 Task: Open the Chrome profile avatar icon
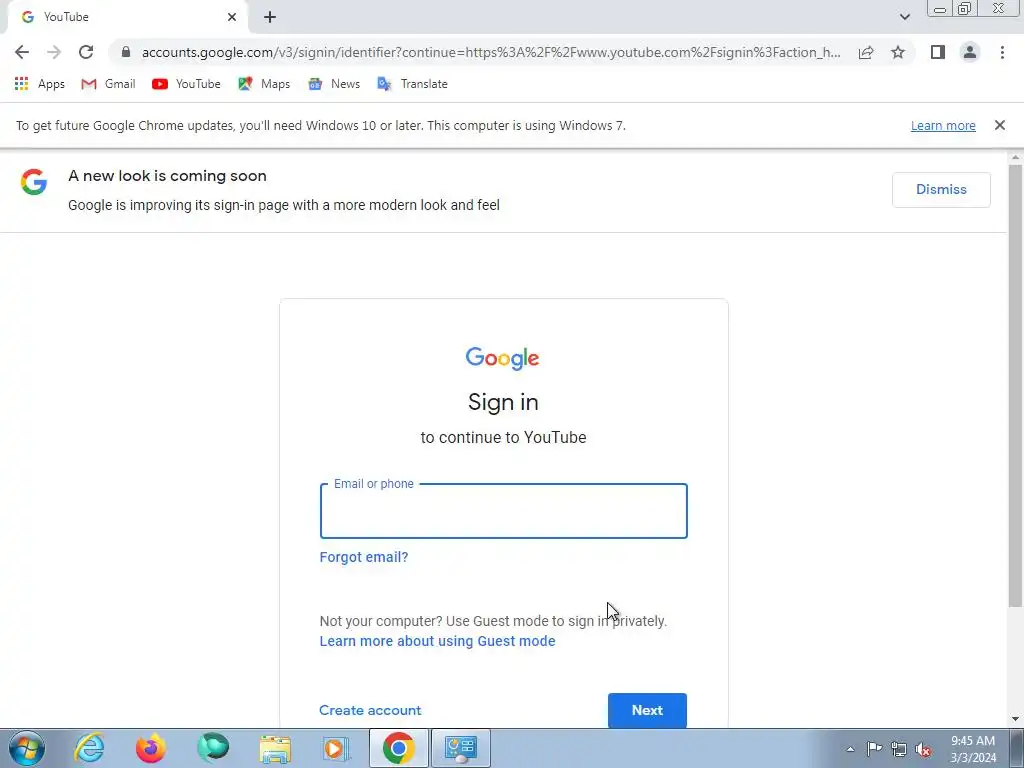970,52
